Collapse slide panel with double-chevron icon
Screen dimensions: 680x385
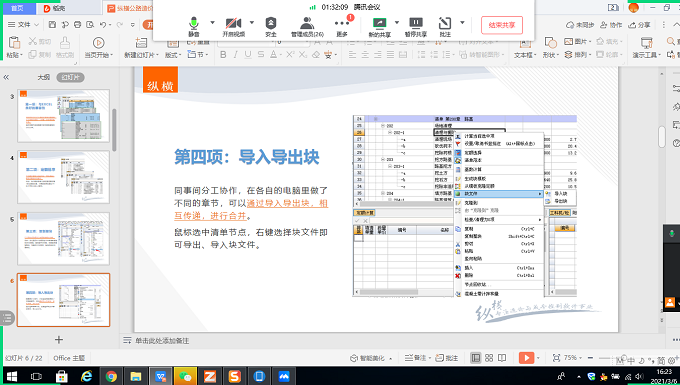coord(6,78)
